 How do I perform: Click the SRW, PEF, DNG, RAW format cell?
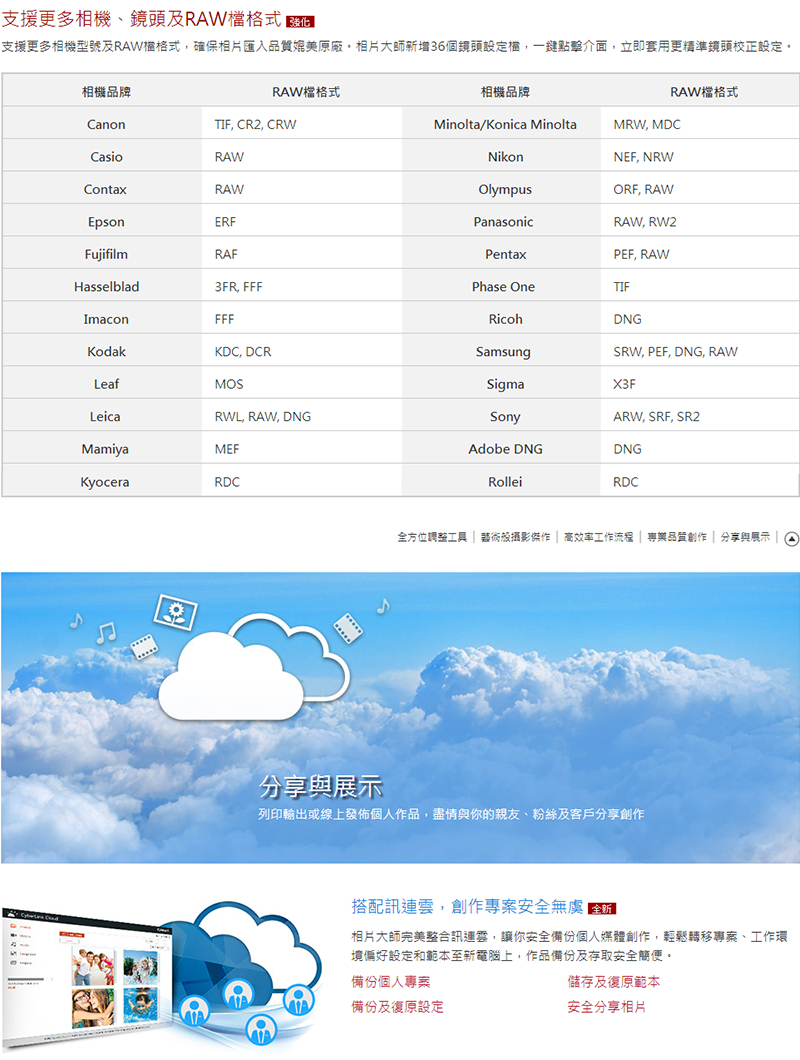coord(700,352)
